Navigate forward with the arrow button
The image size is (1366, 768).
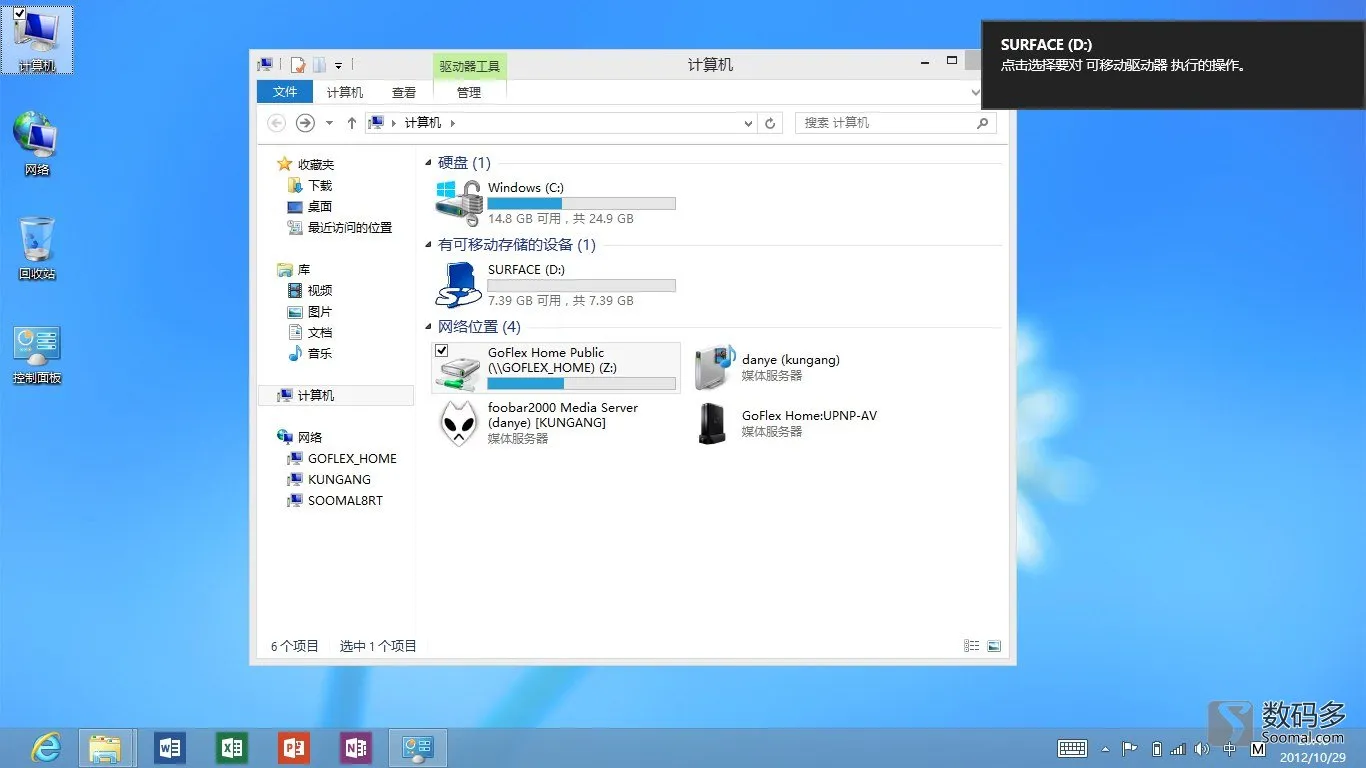305,123
